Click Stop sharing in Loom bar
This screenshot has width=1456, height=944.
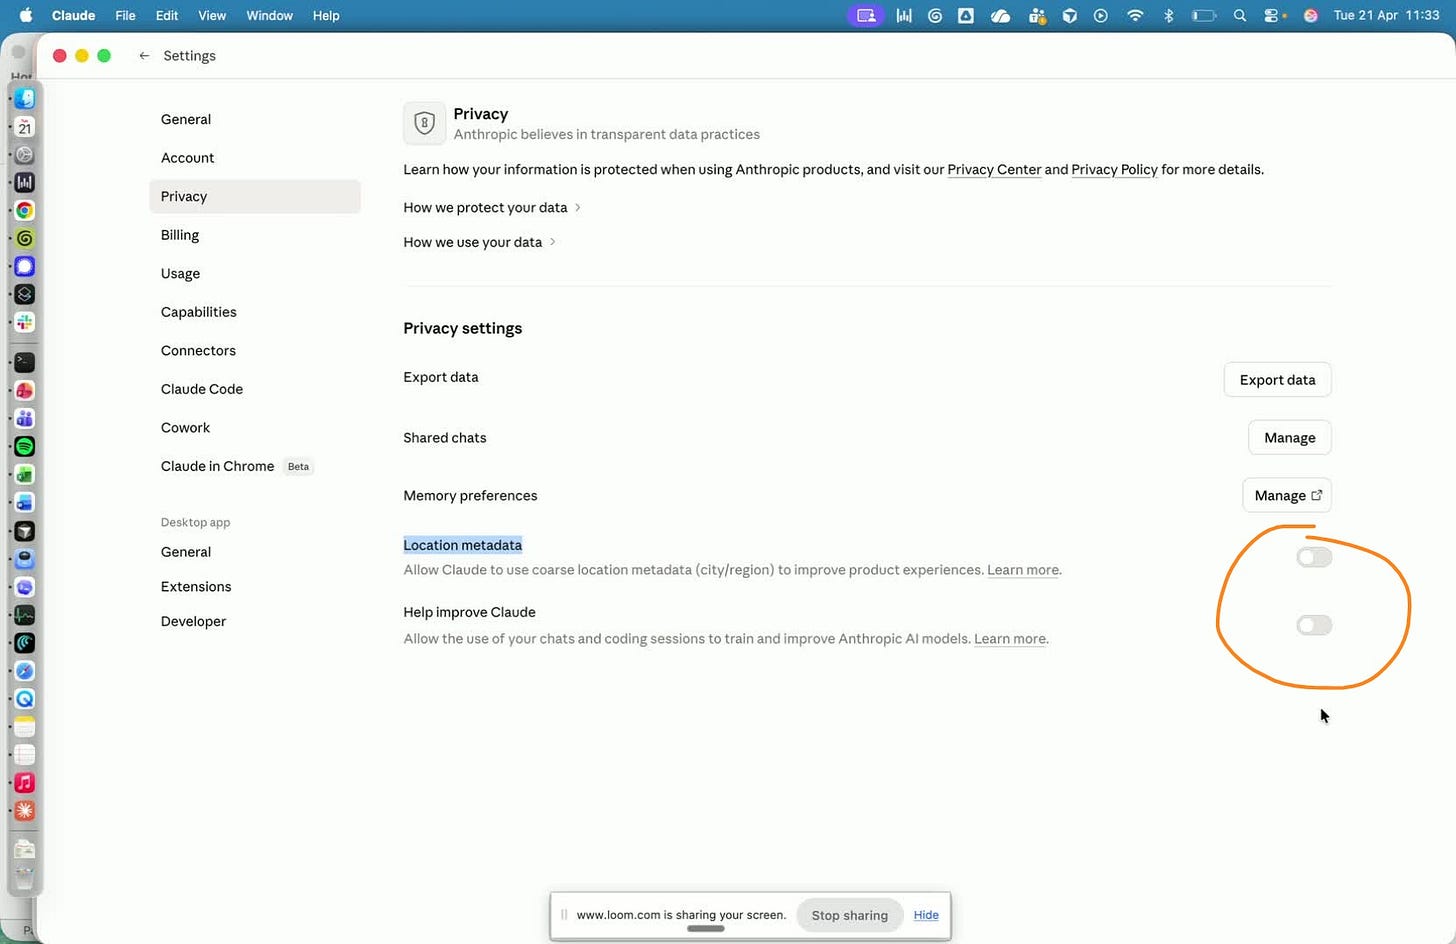tap(849, 915)
